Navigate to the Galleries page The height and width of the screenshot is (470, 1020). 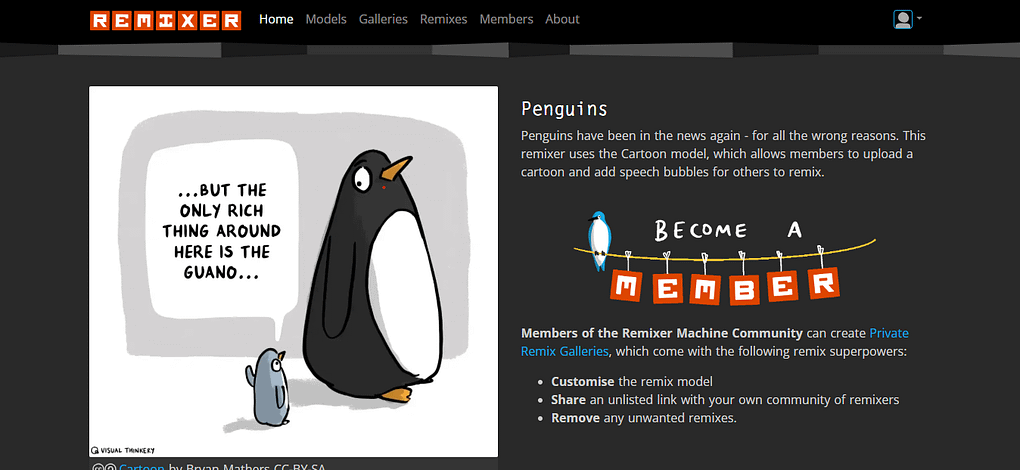pos(383,19)
